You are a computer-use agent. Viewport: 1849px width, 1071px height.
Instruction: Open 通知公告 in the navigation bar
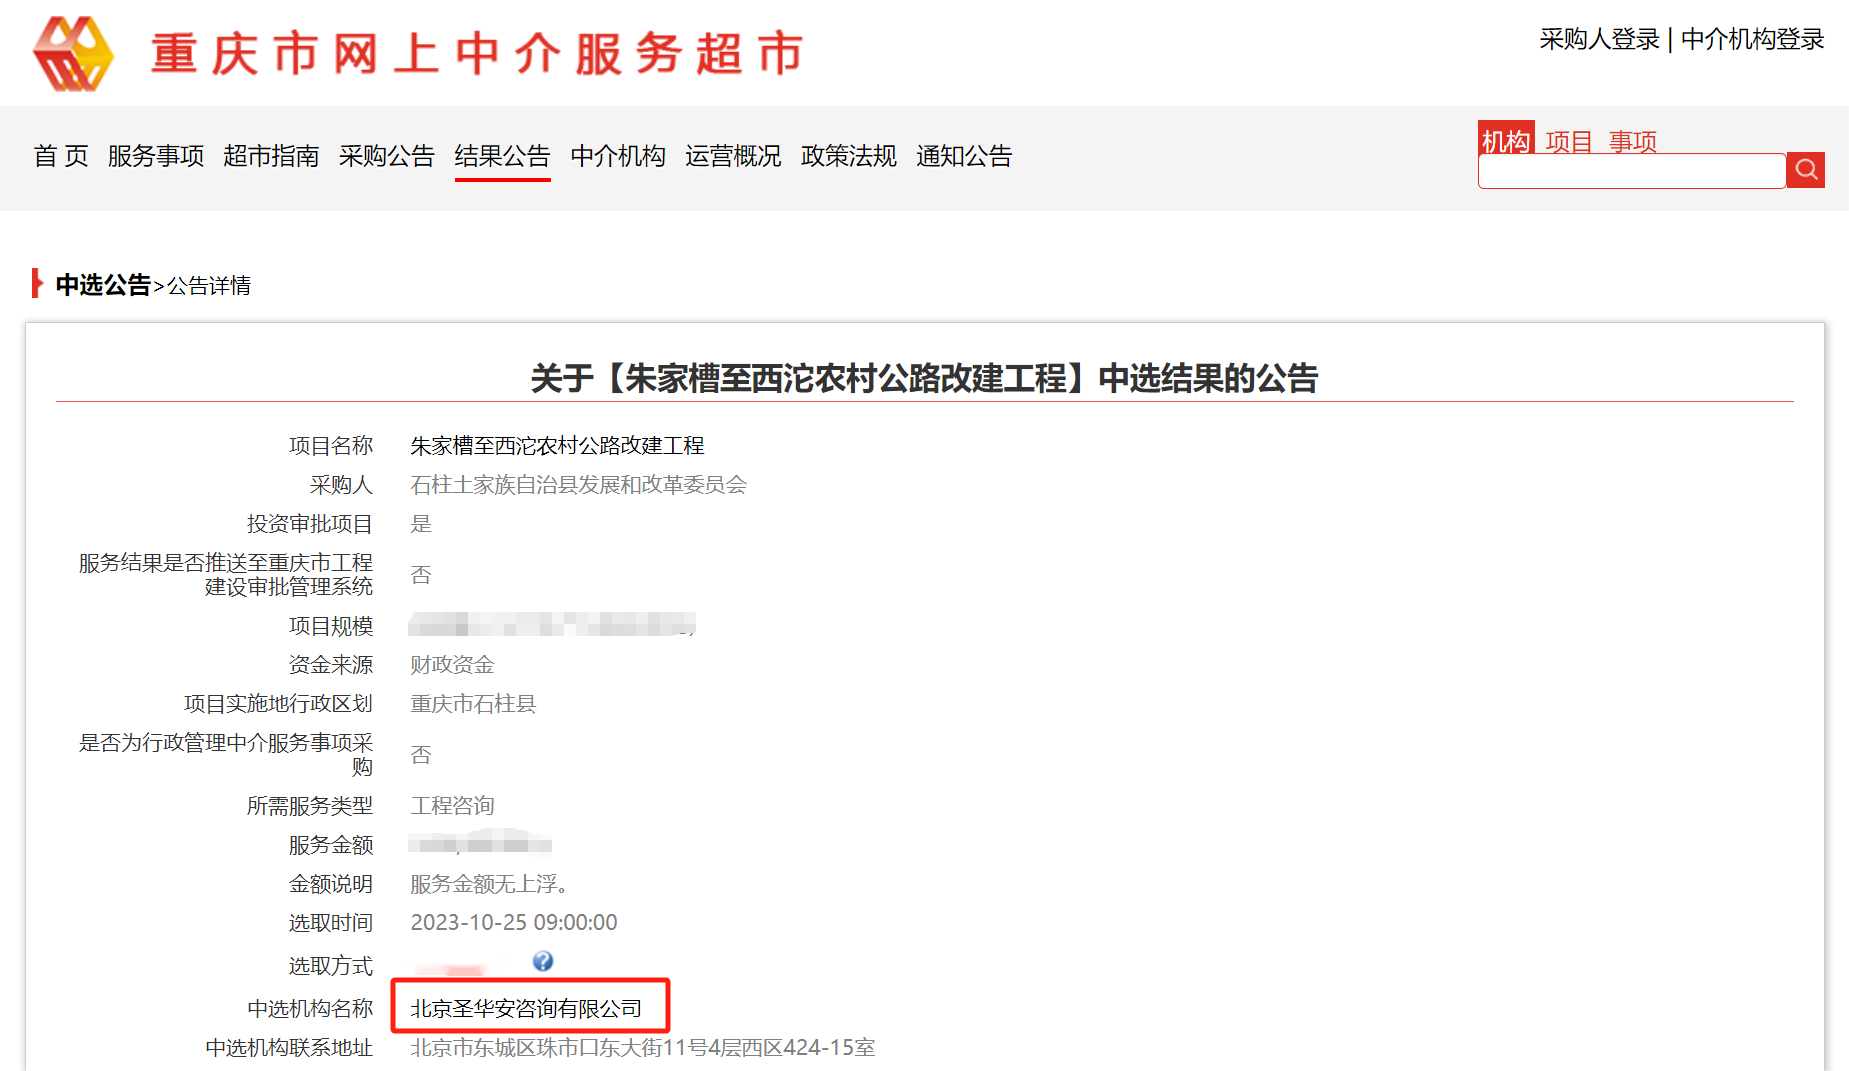click(x=964, y=156)
